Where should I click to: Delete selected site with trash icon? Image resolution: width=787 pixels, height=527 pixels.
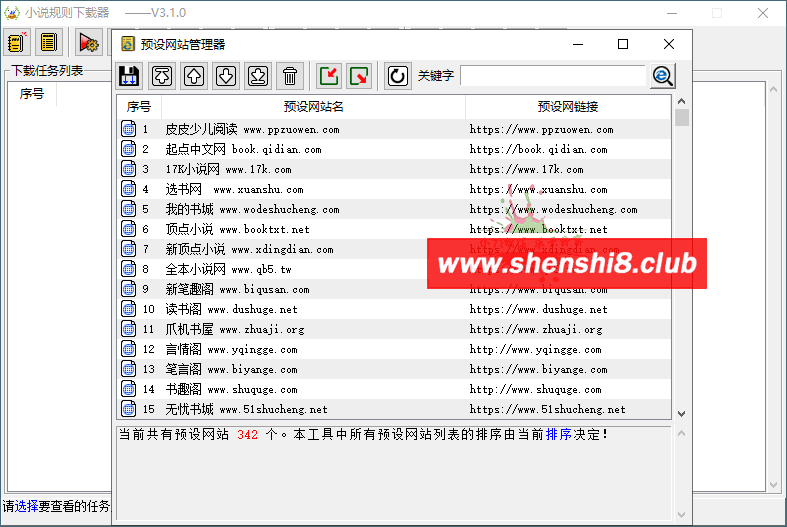click(290, 76)
